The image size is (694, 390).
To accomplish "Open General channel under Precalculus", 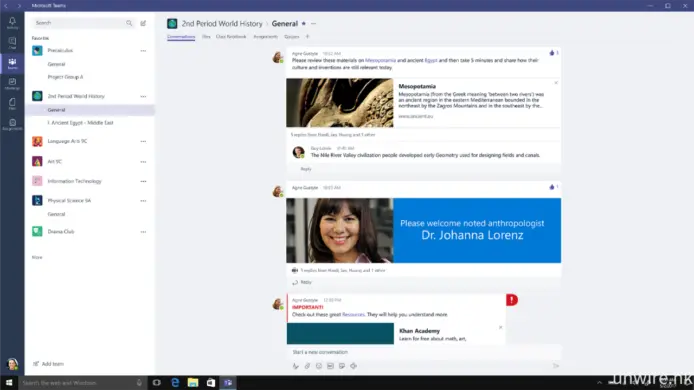I will pyautogui.click(x=56, y=64).
